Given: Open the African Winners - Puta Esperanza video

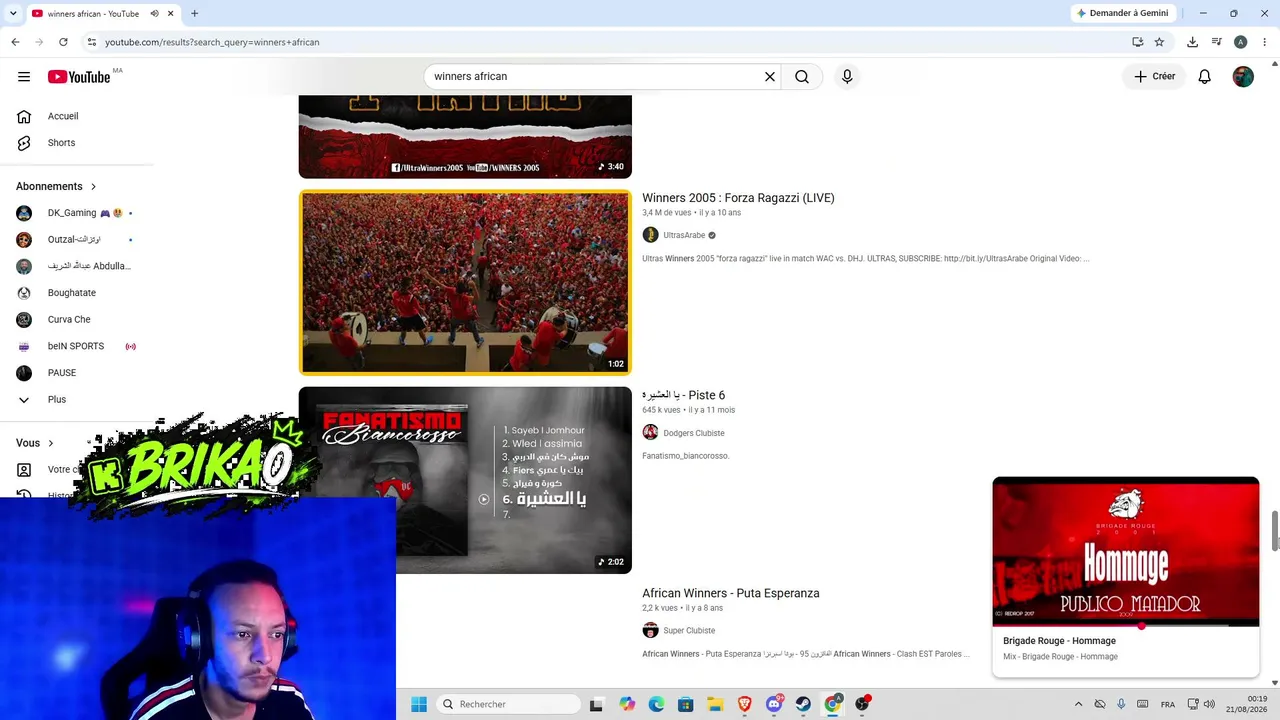Looking at the screenshot, I should 731,593.
